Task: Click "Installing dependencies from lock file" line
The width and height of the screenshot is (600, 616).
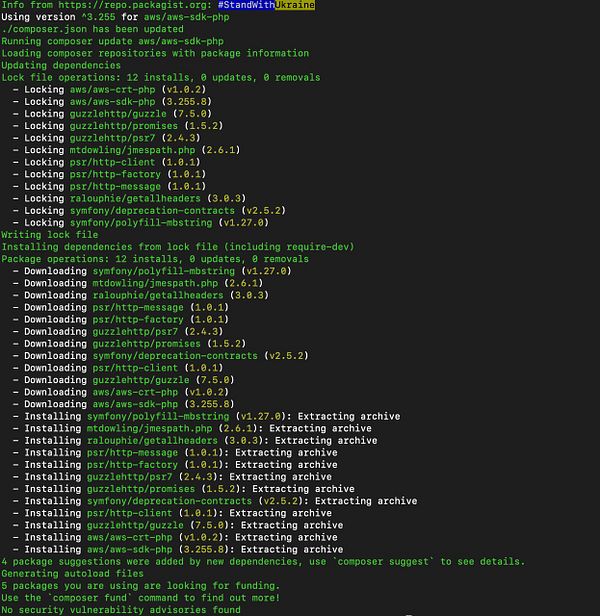Action: (x=178, y=247)
